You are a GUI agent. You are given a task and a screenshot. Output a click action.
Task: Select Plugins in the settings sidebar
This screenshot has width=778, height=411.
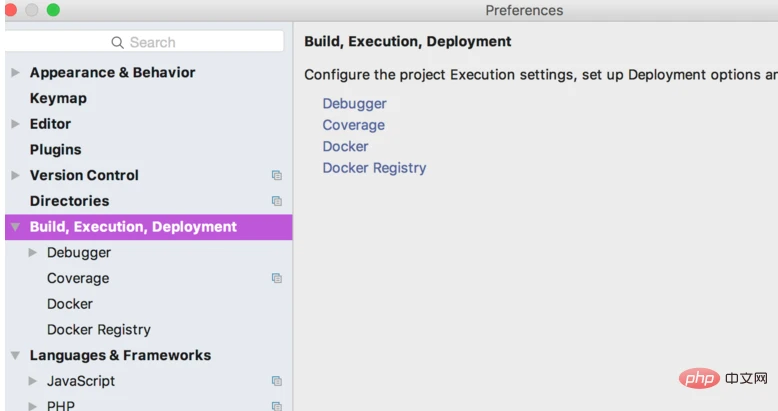point(55,150)
